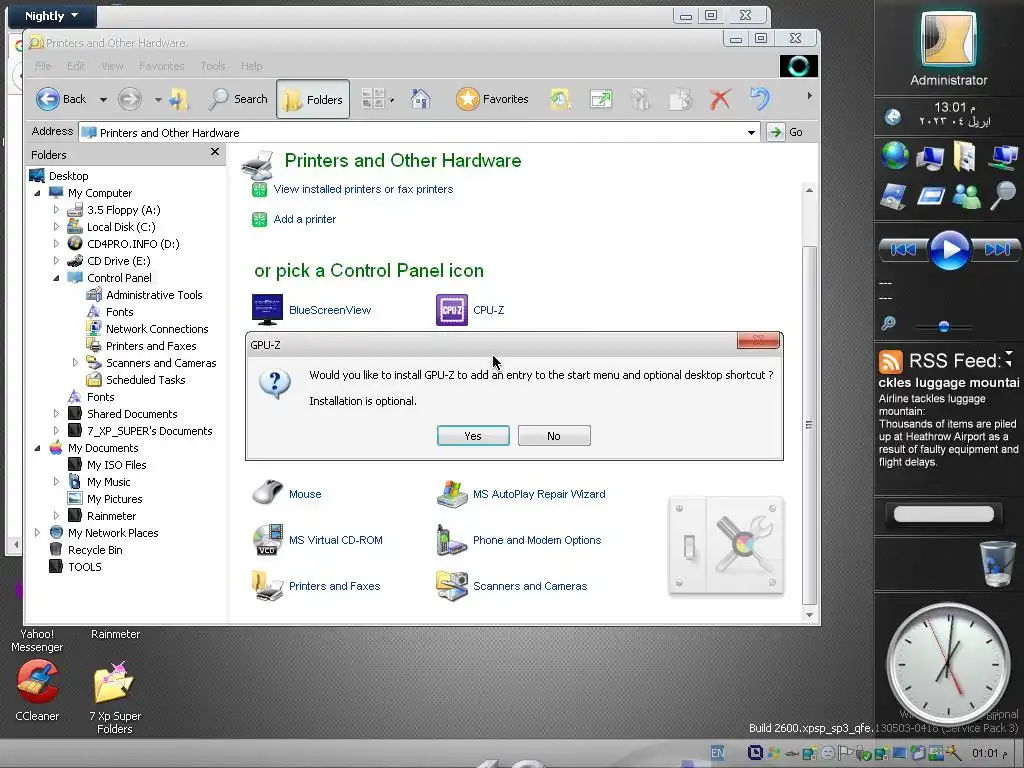Click the scroll down arrow in main pane
The height and width of the screenshot is (768, 1024).
tap(809, 615)
